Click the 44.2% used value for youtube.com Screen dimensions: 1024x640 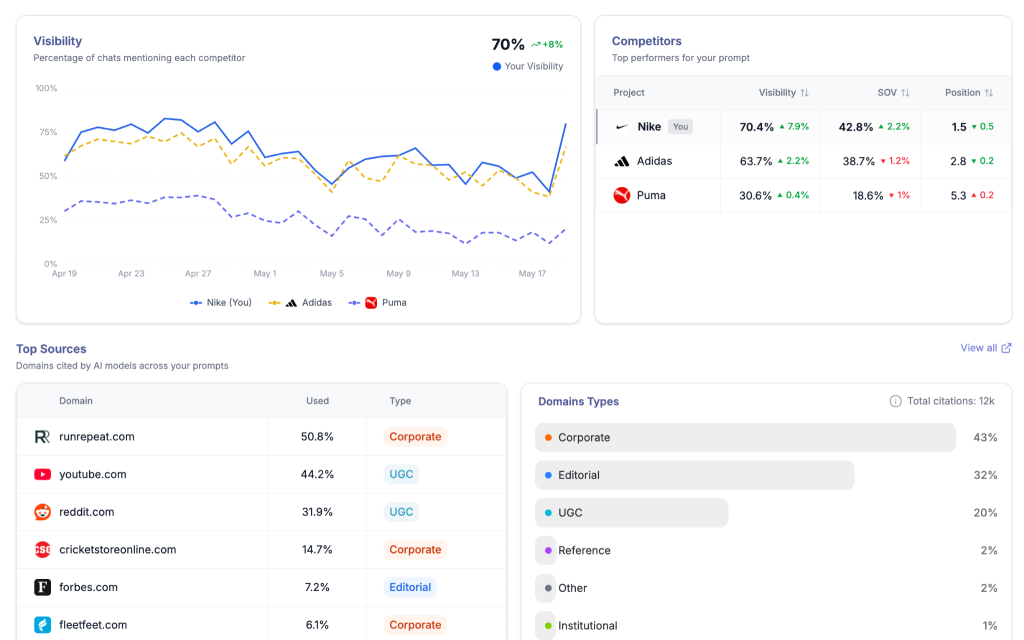coord(317,474)
